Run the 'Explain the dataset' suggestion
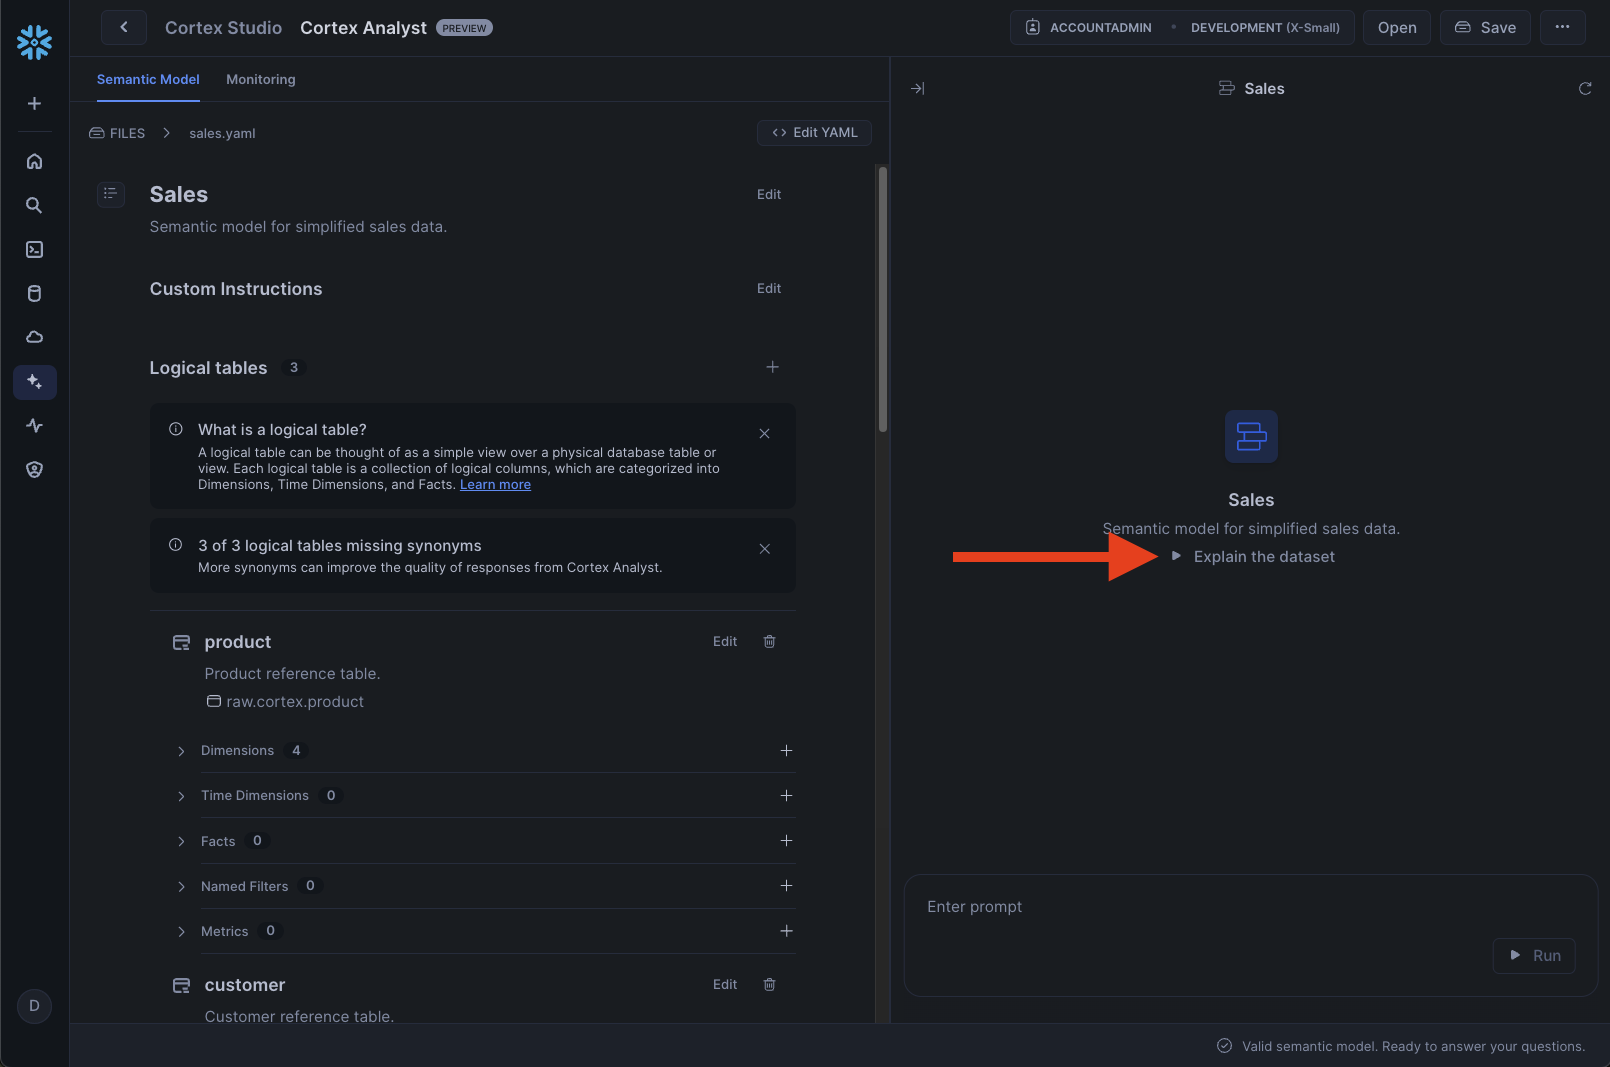The width and height of the screenshot is (1610, 1067). 1253,556
